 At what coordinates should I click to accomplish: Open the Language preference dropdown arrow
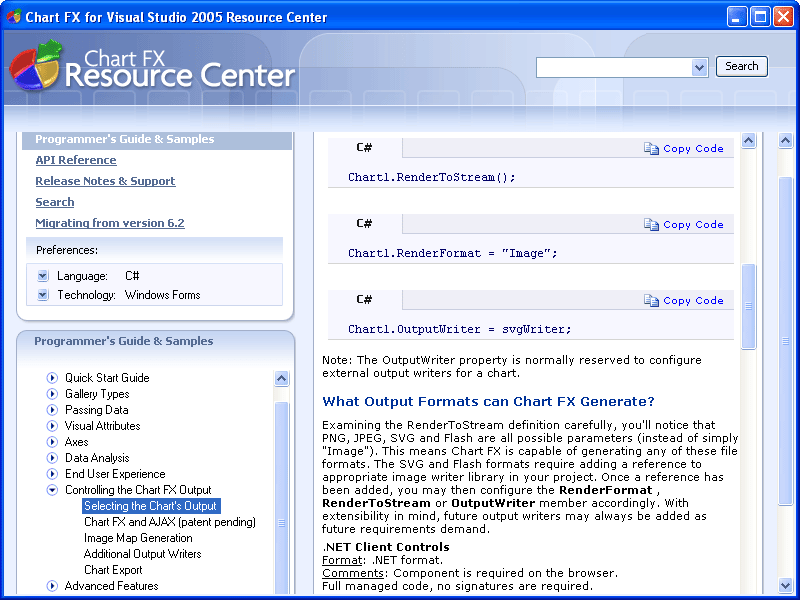tap(43, 276)
